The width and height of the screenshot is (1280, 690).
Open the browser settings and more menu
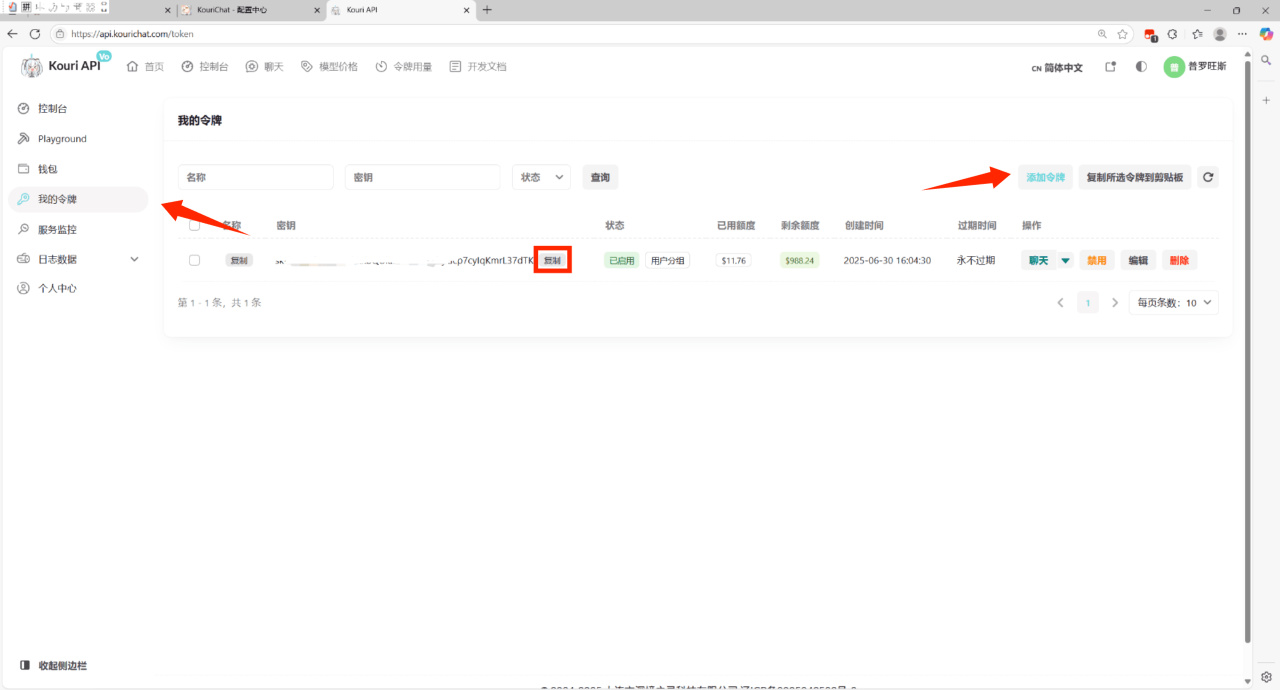[x=1243, y=33]
